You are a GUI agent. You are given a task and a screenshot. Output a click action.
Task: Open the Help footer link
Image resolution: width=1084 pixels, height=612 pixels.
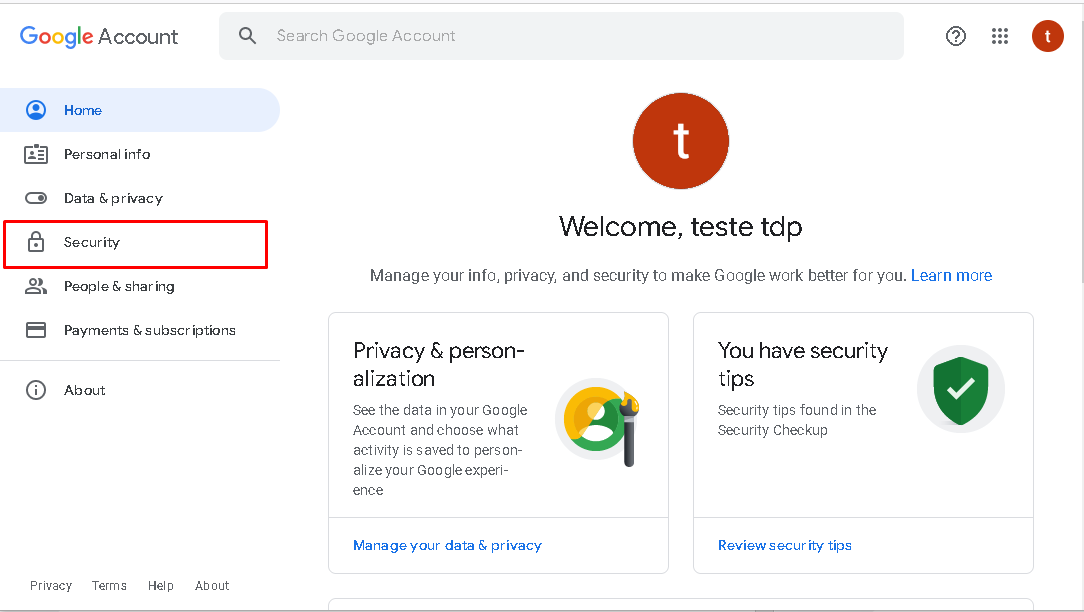(160, 586)
